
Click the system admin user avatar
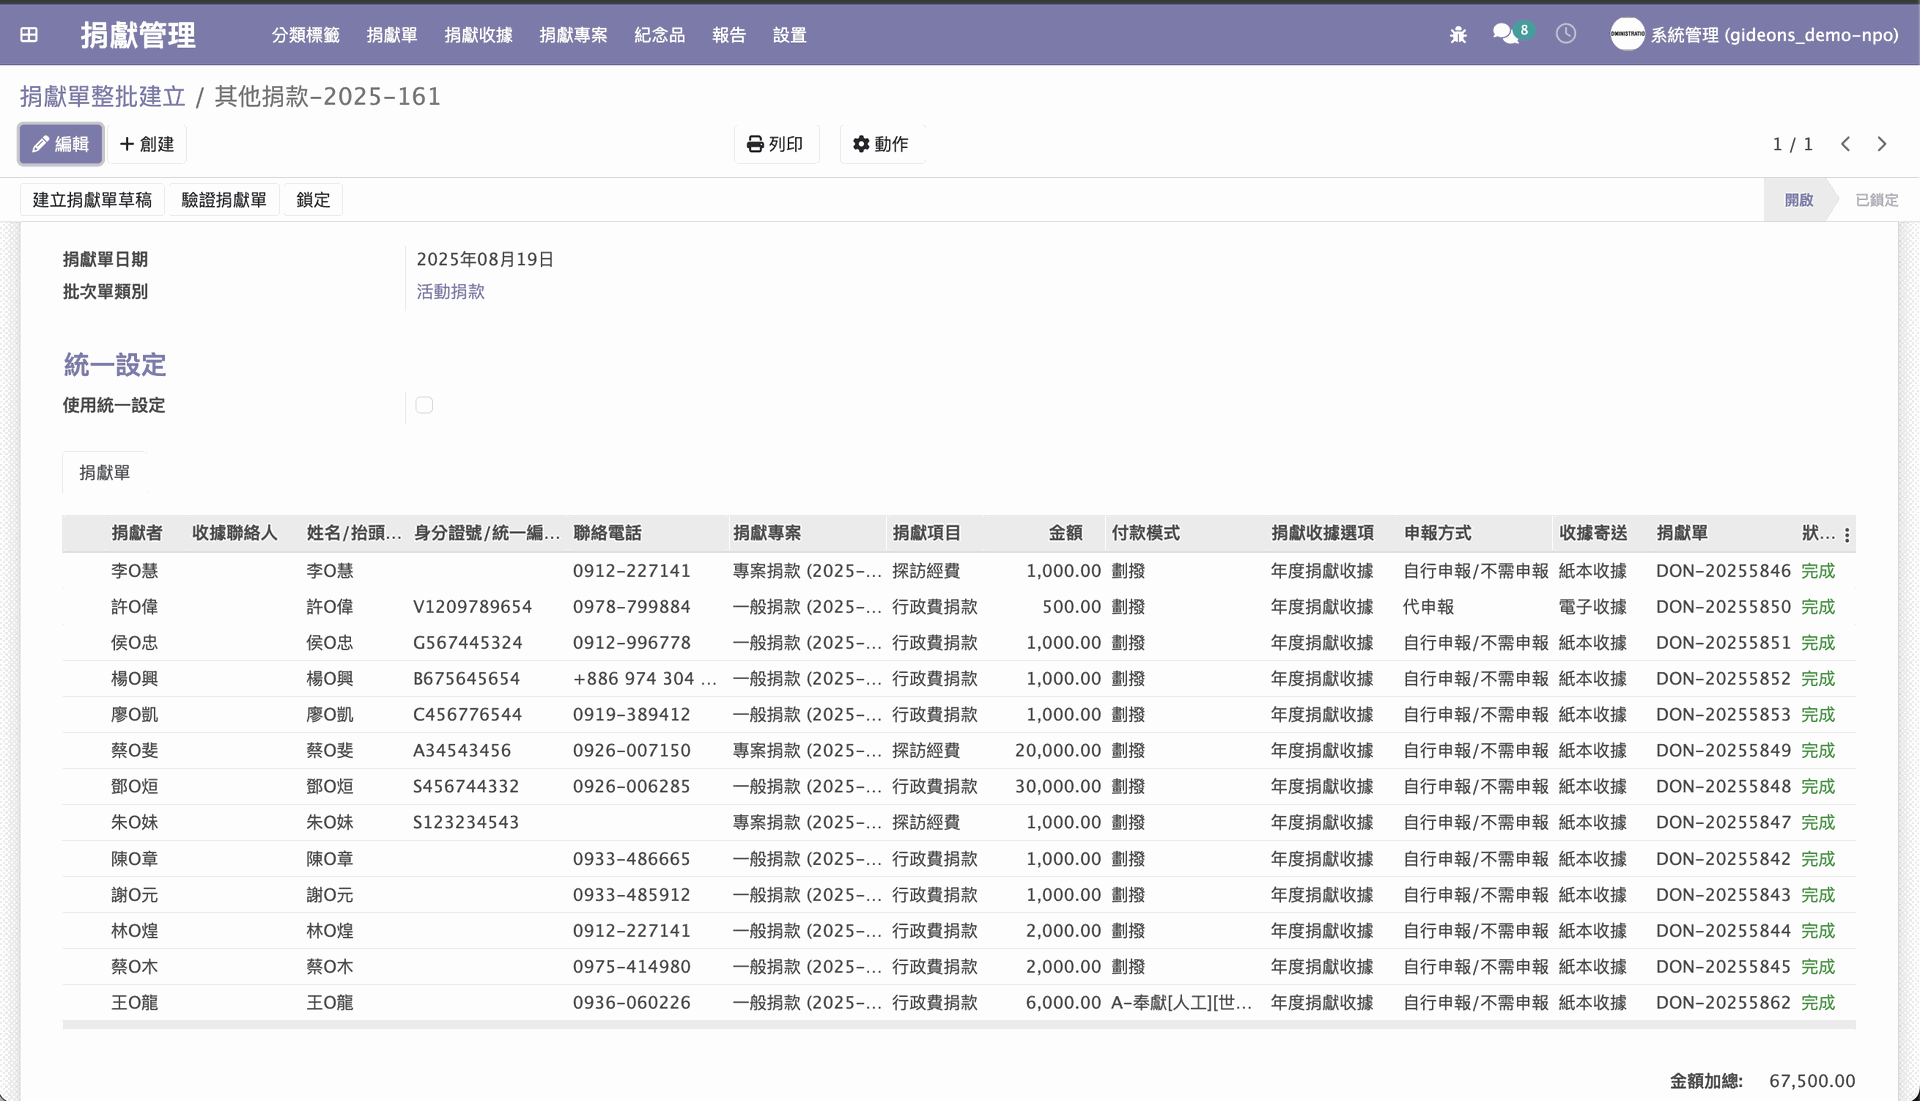pos(1627,34)
